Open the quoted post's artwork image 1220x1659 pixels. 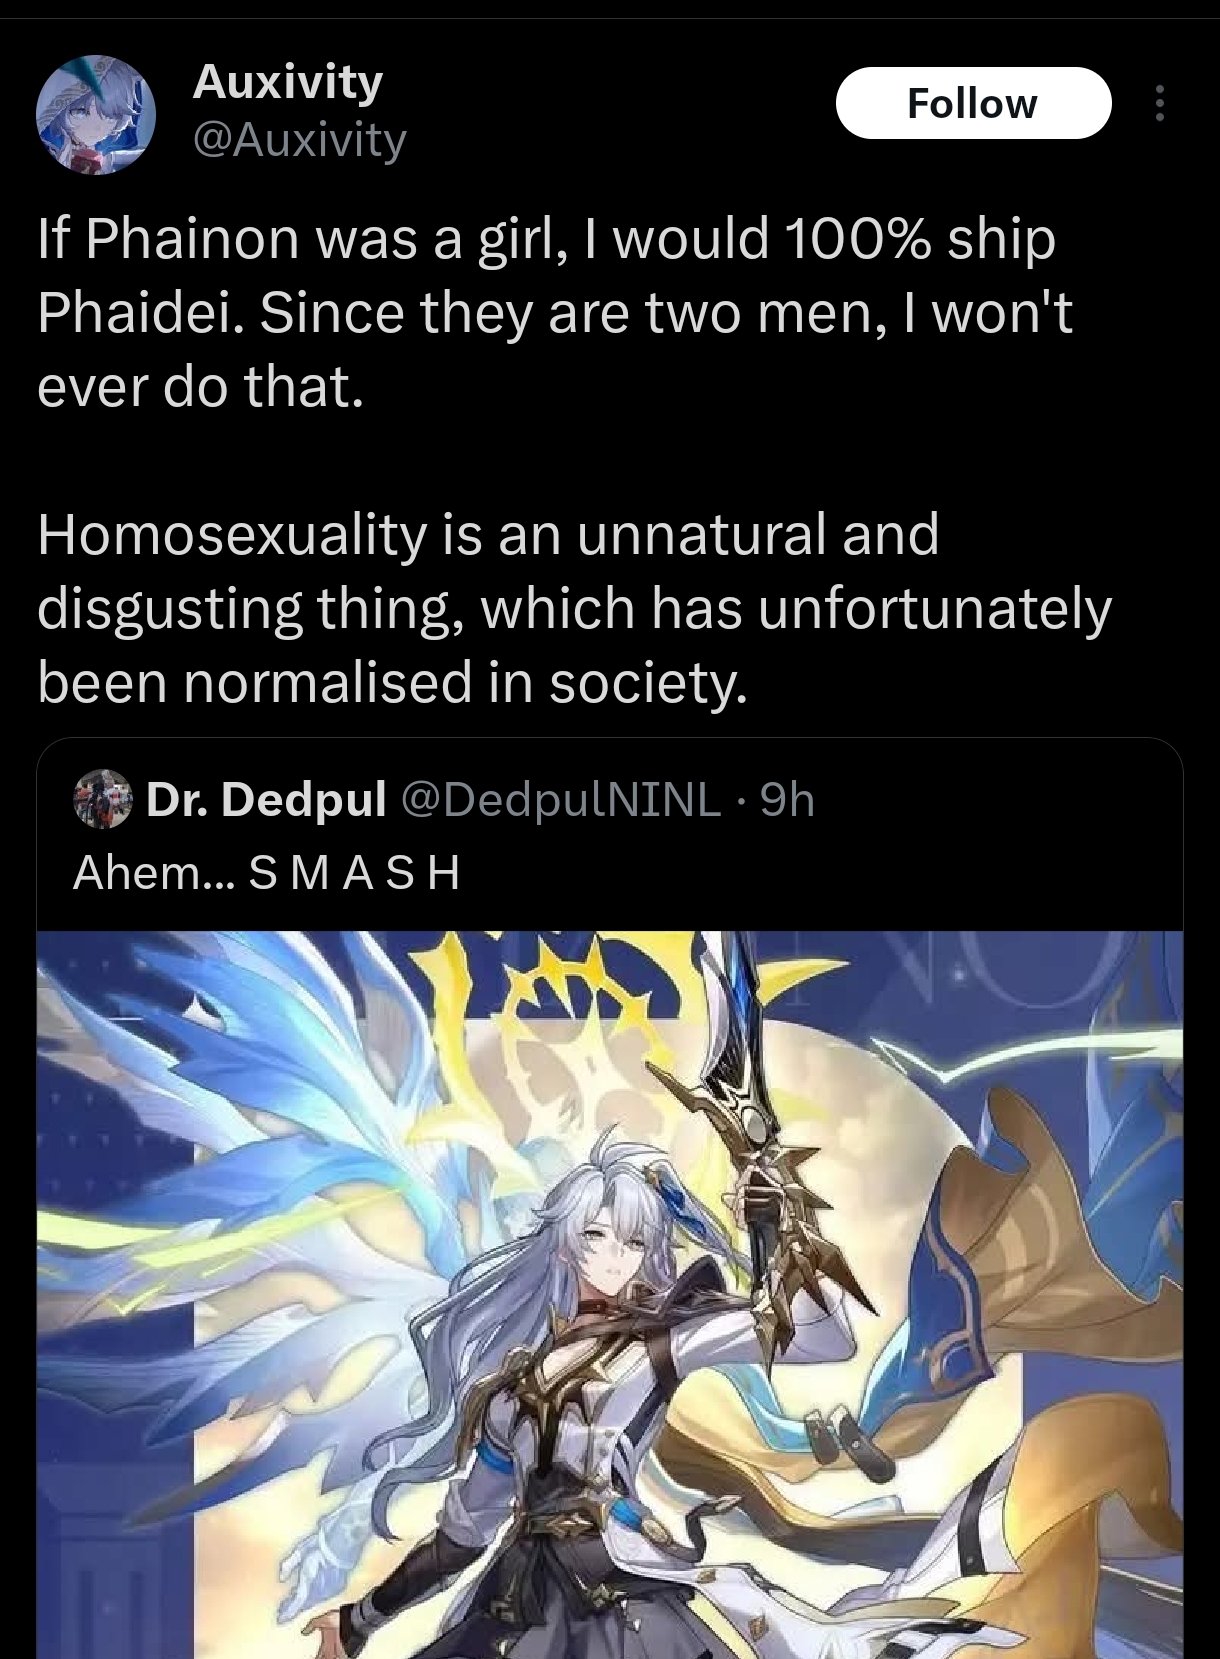coord(610,1295)
